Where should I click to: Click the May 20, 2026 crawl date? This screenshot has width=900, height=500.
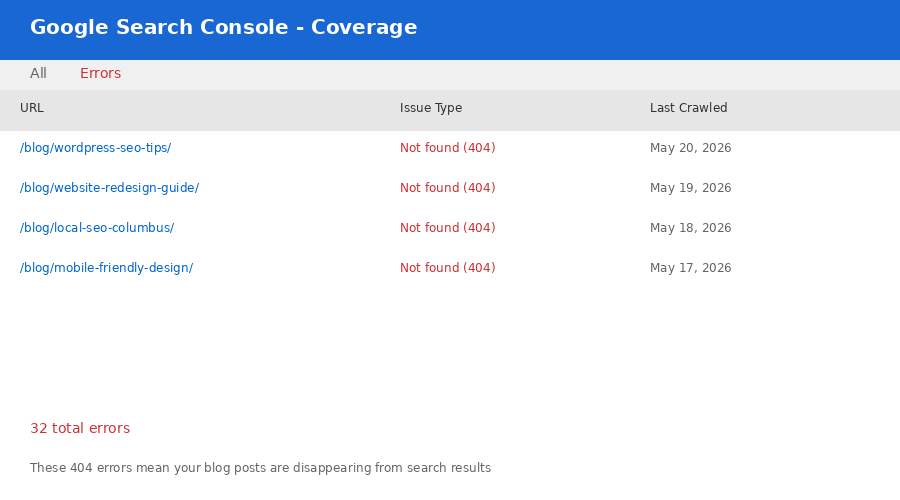point(690,148)
